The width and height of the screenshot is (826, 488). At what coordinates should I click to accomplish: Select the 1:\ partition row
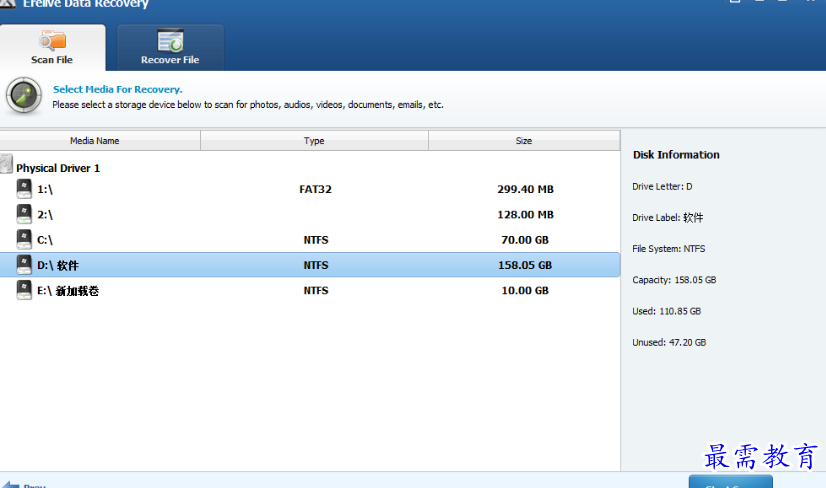click(x=310, y=189)
